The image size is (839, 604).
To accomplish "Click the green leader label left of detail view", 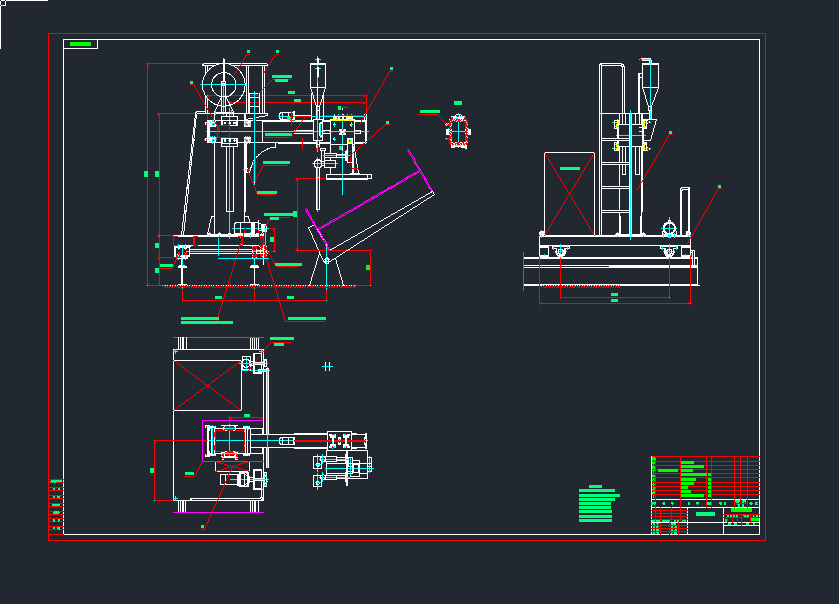I will pos(430,111).
